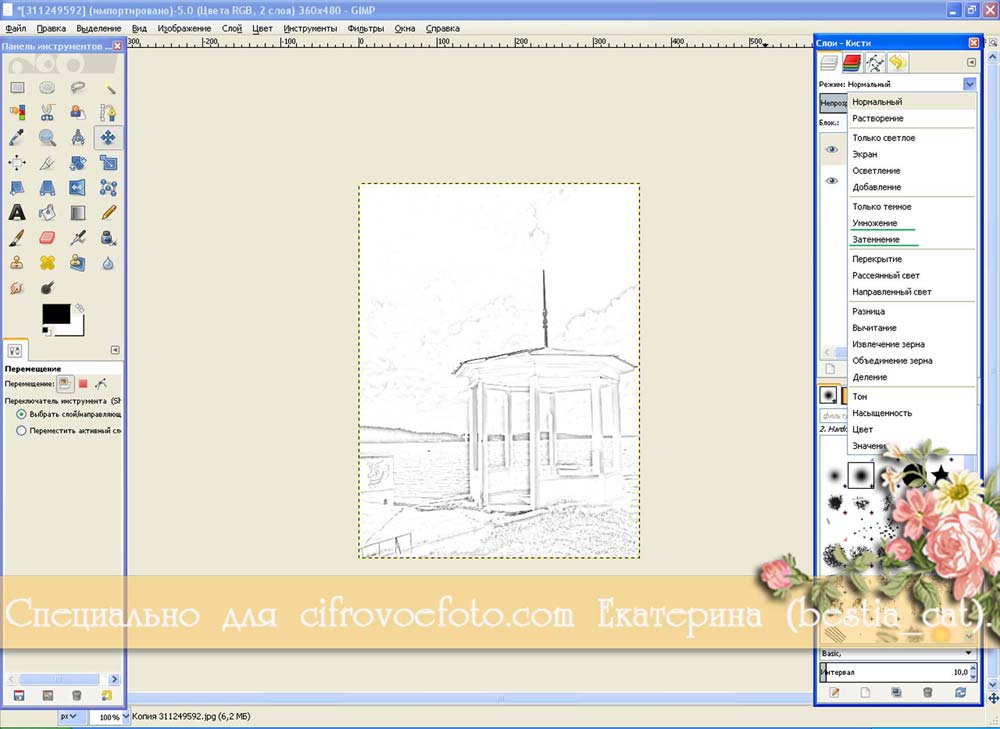
Task: Select the Rectangle Select tool
Action: [17, 88]
